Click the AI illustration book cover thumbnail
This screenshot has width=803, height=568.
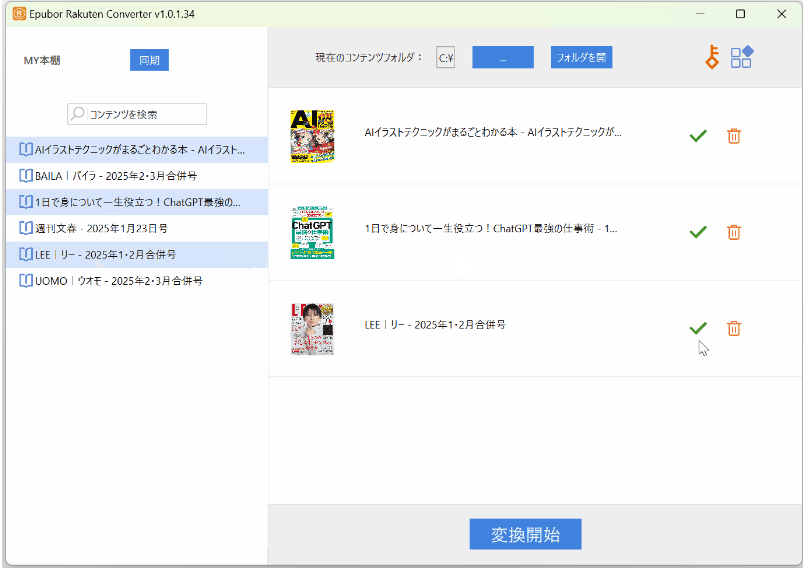click(x=312, y=136)
